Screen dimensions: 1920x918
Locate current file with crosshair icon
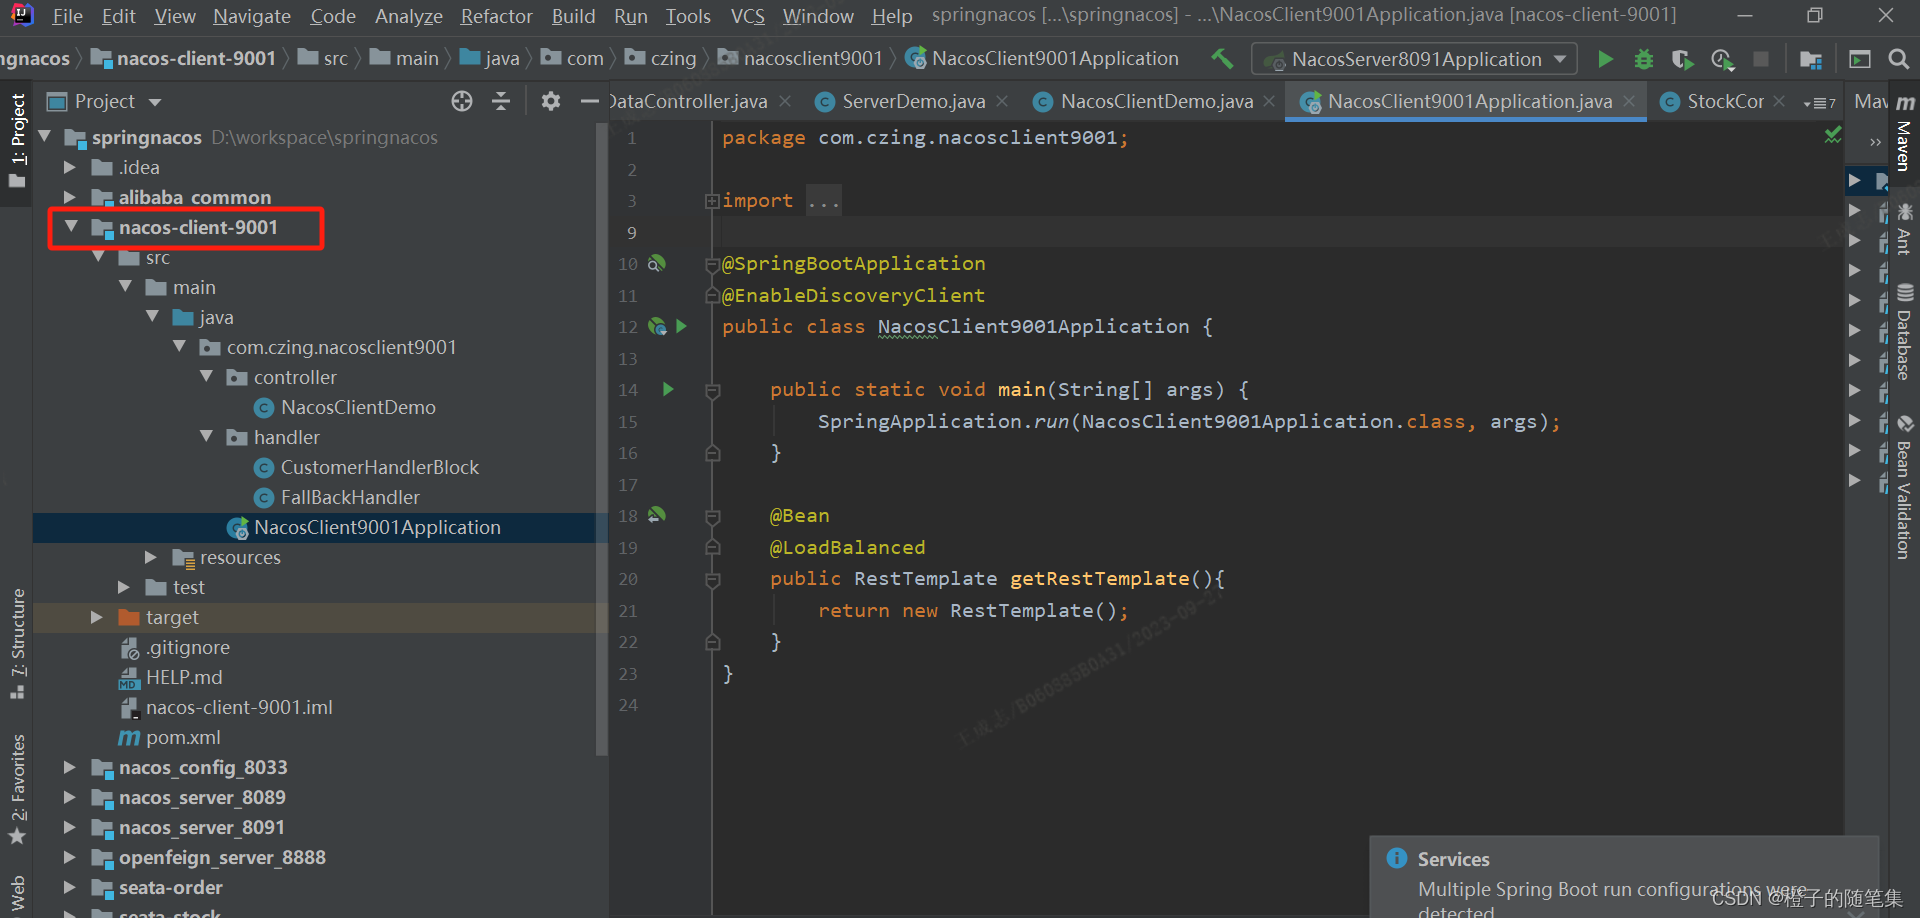tap(461, 101)
